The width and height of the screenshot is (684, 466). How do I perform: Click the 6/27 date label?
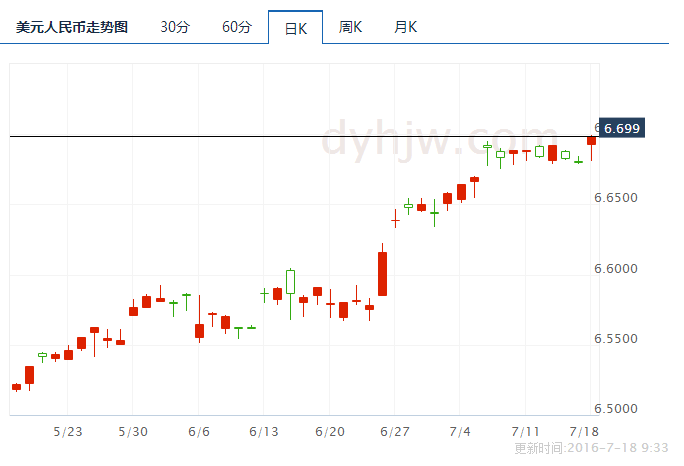[395, 432]
